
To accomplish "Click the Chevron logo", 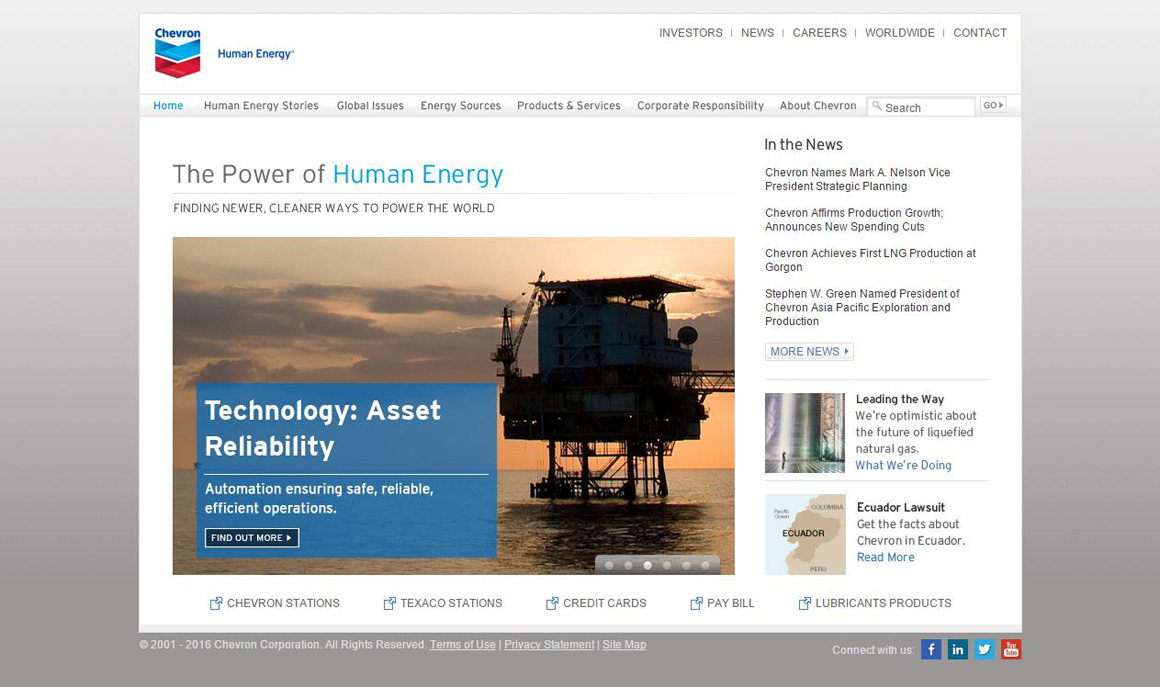I will pyautogui.click(x=178, y=53).
